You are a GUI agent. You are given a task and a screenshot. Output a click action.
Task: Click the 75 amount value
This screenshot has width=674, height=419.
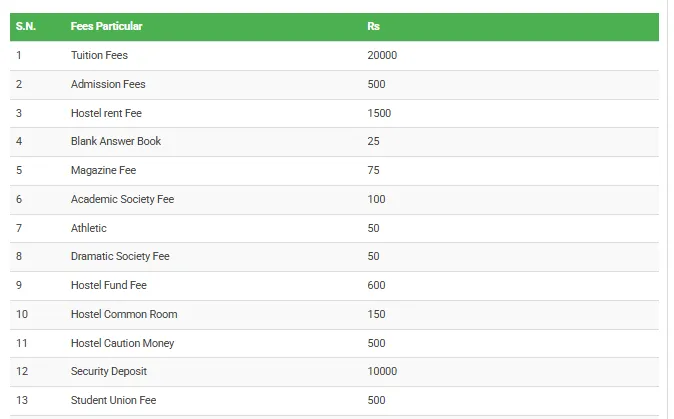point(374,170)
